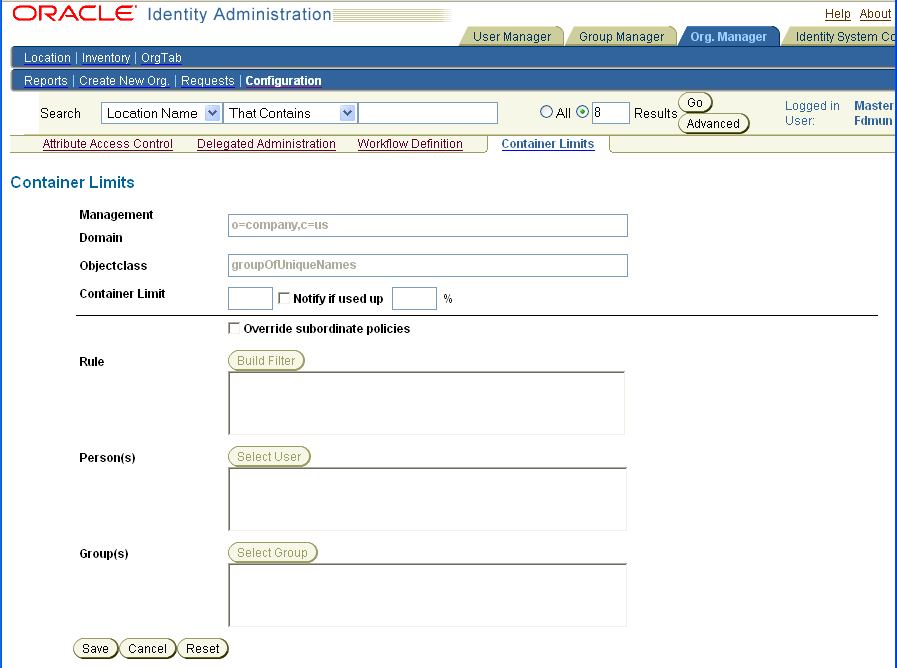Click the search text input field
897x668 pixels.
pyautogui.click(x=428, y=113)
